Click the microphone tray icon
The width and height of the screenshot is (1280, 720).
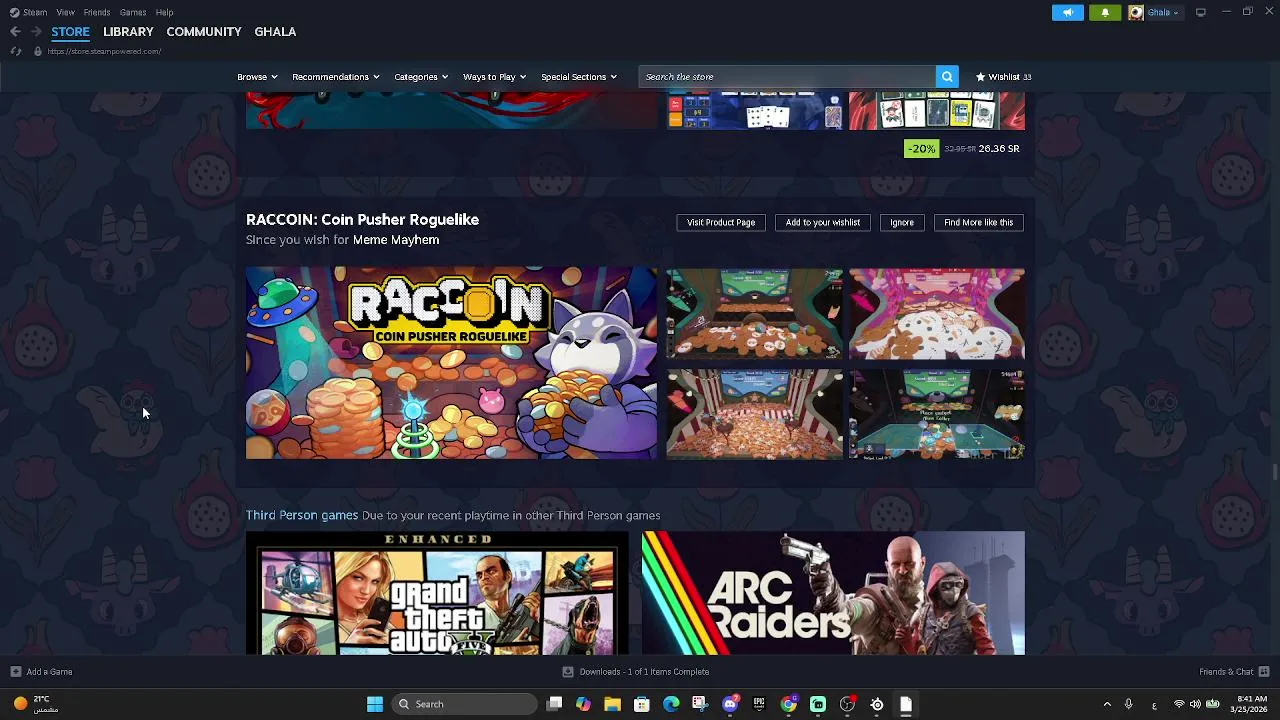point(1129,704)
